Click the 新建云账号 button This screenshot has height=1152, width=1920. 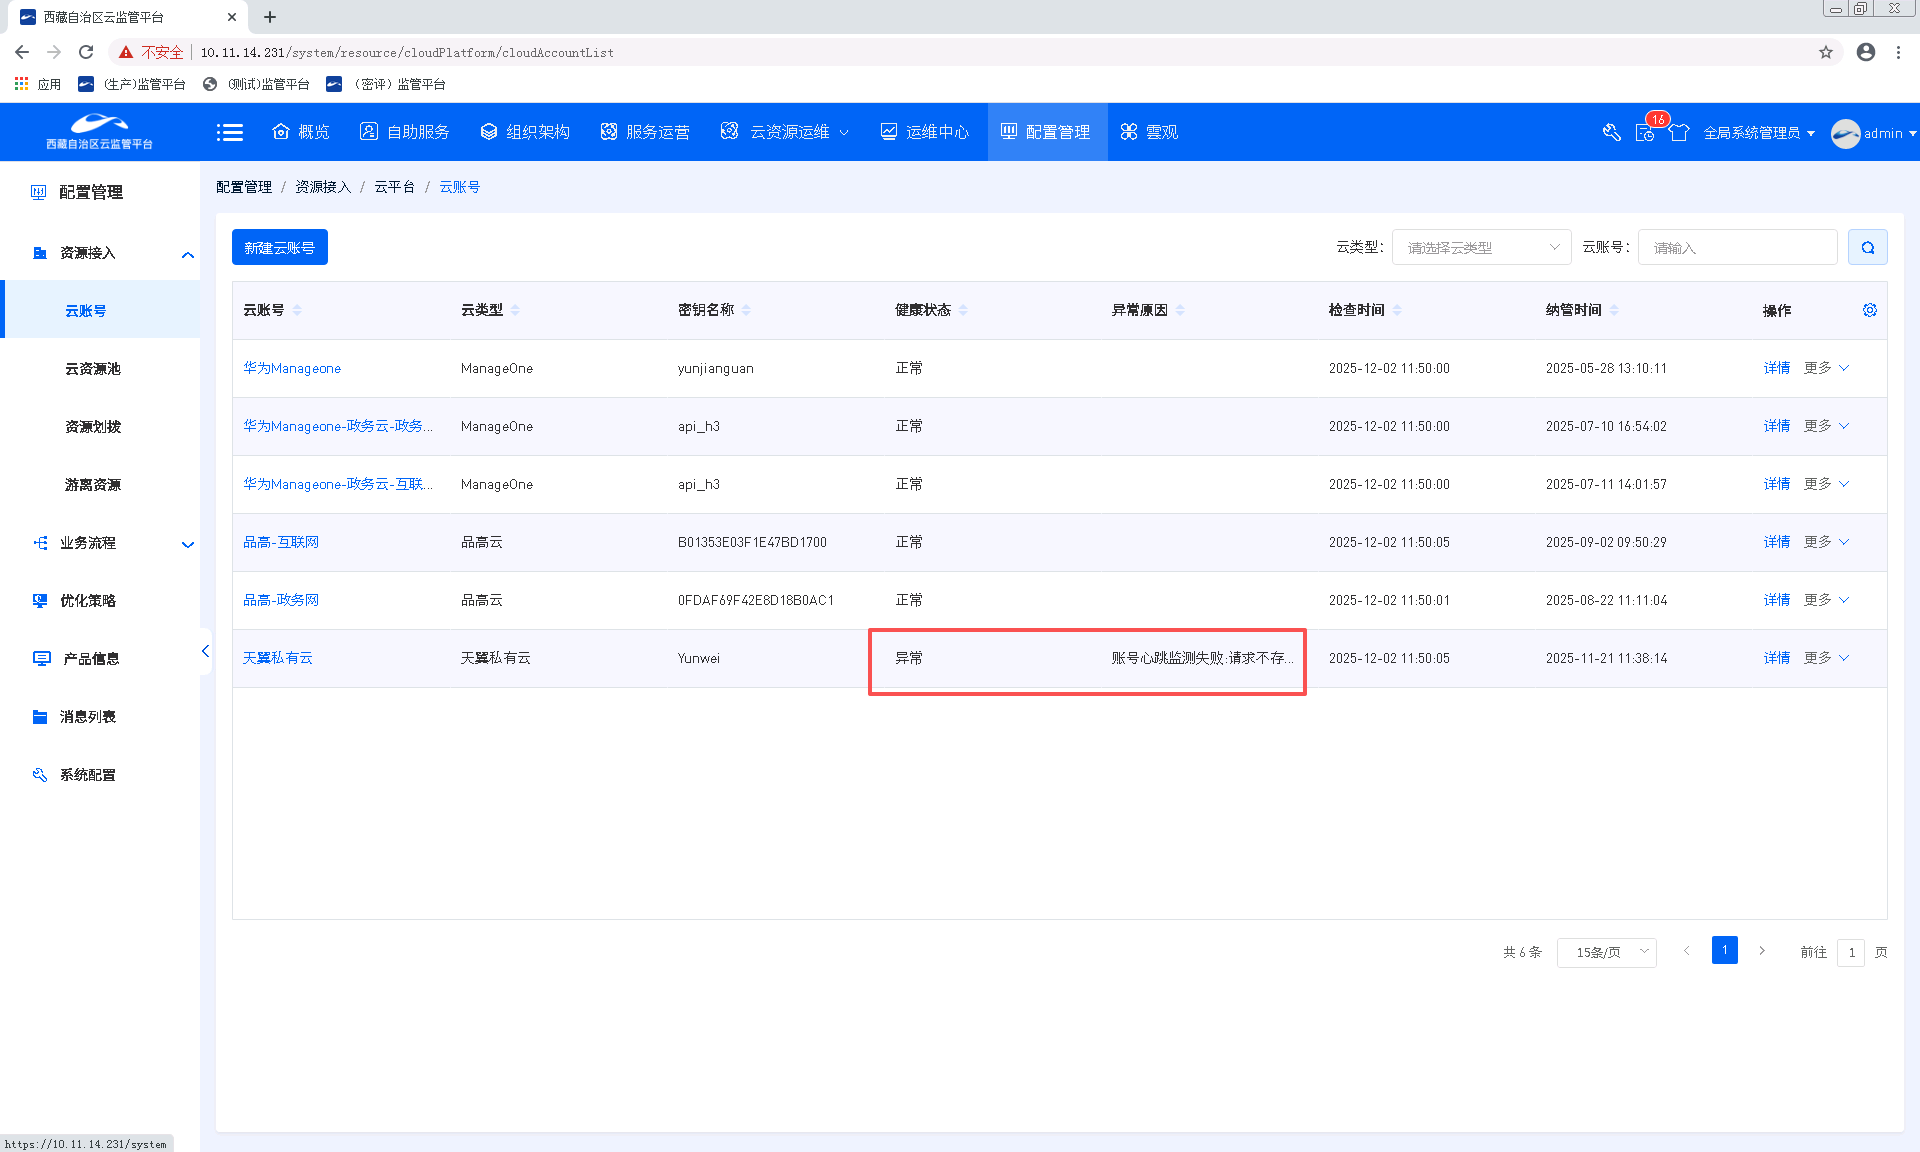(x=279, y=247)
